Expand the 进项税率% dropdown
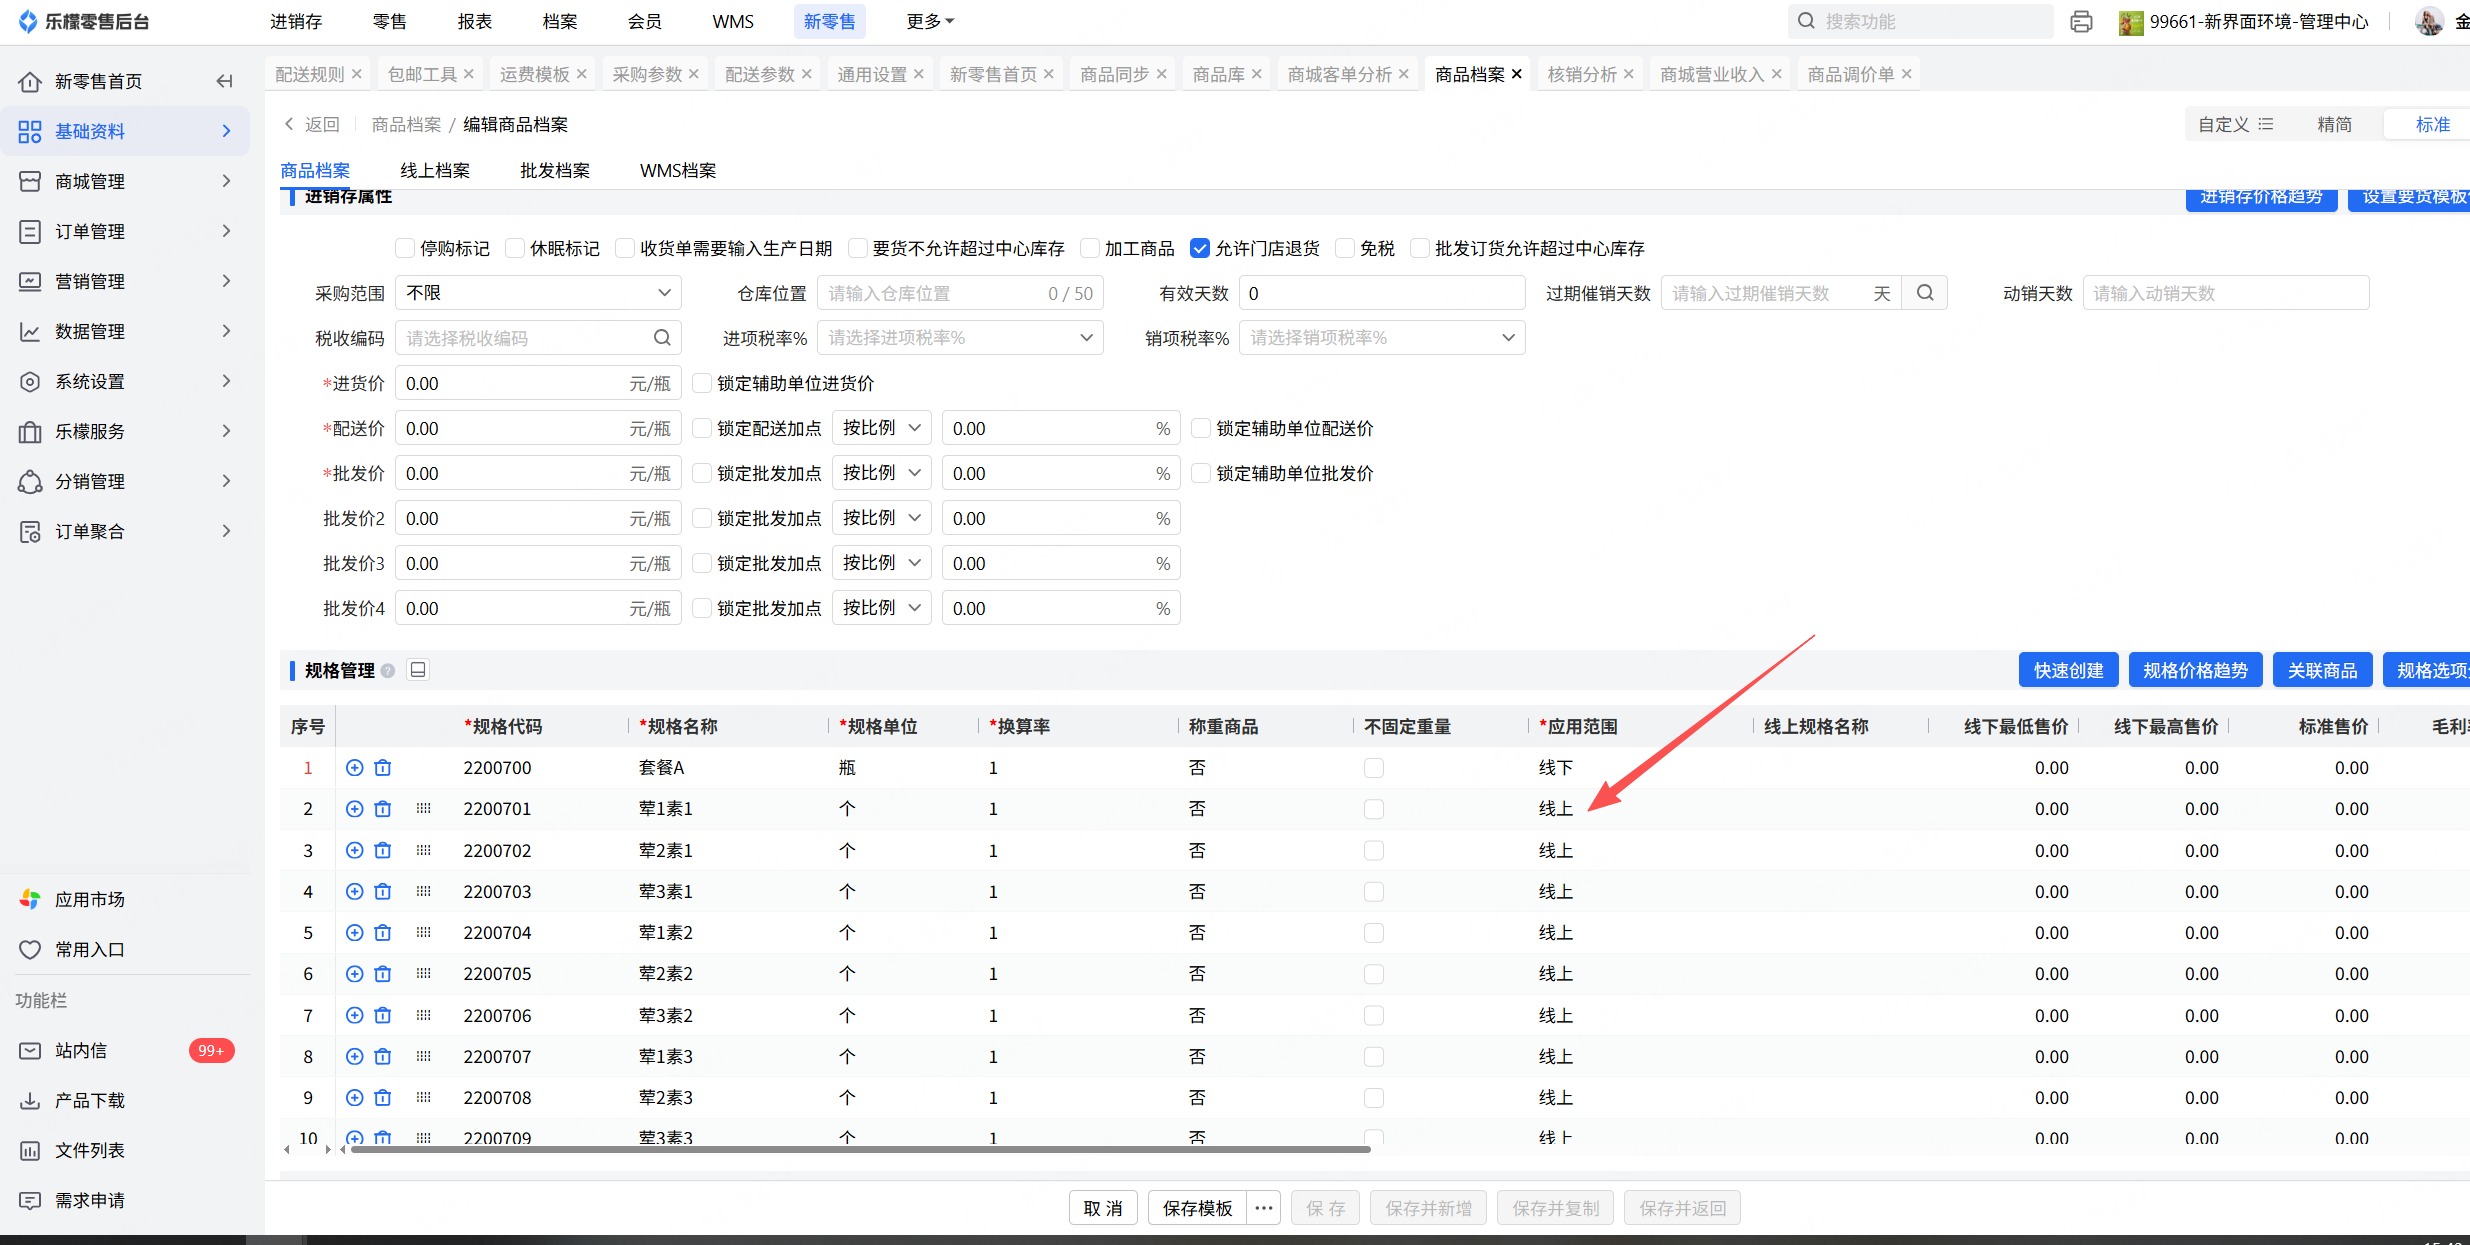The image size is (2470, 1245). 960,338
